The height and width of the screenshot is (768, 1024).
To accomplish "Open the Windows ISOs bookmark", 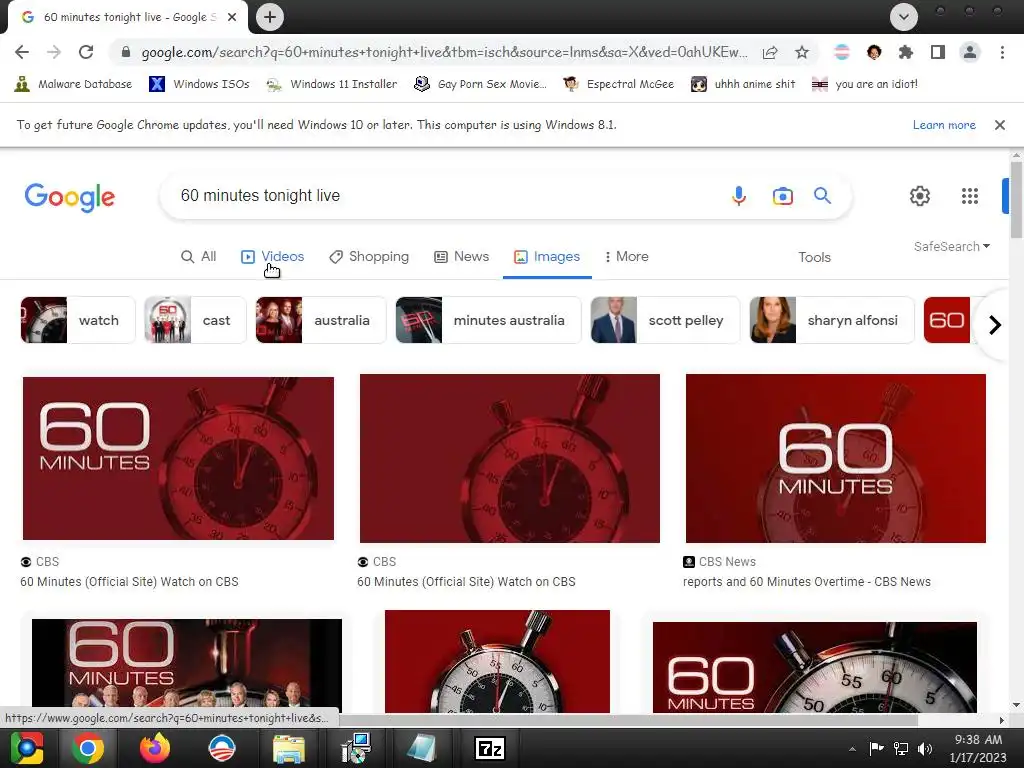I will (x=199, y=84).
